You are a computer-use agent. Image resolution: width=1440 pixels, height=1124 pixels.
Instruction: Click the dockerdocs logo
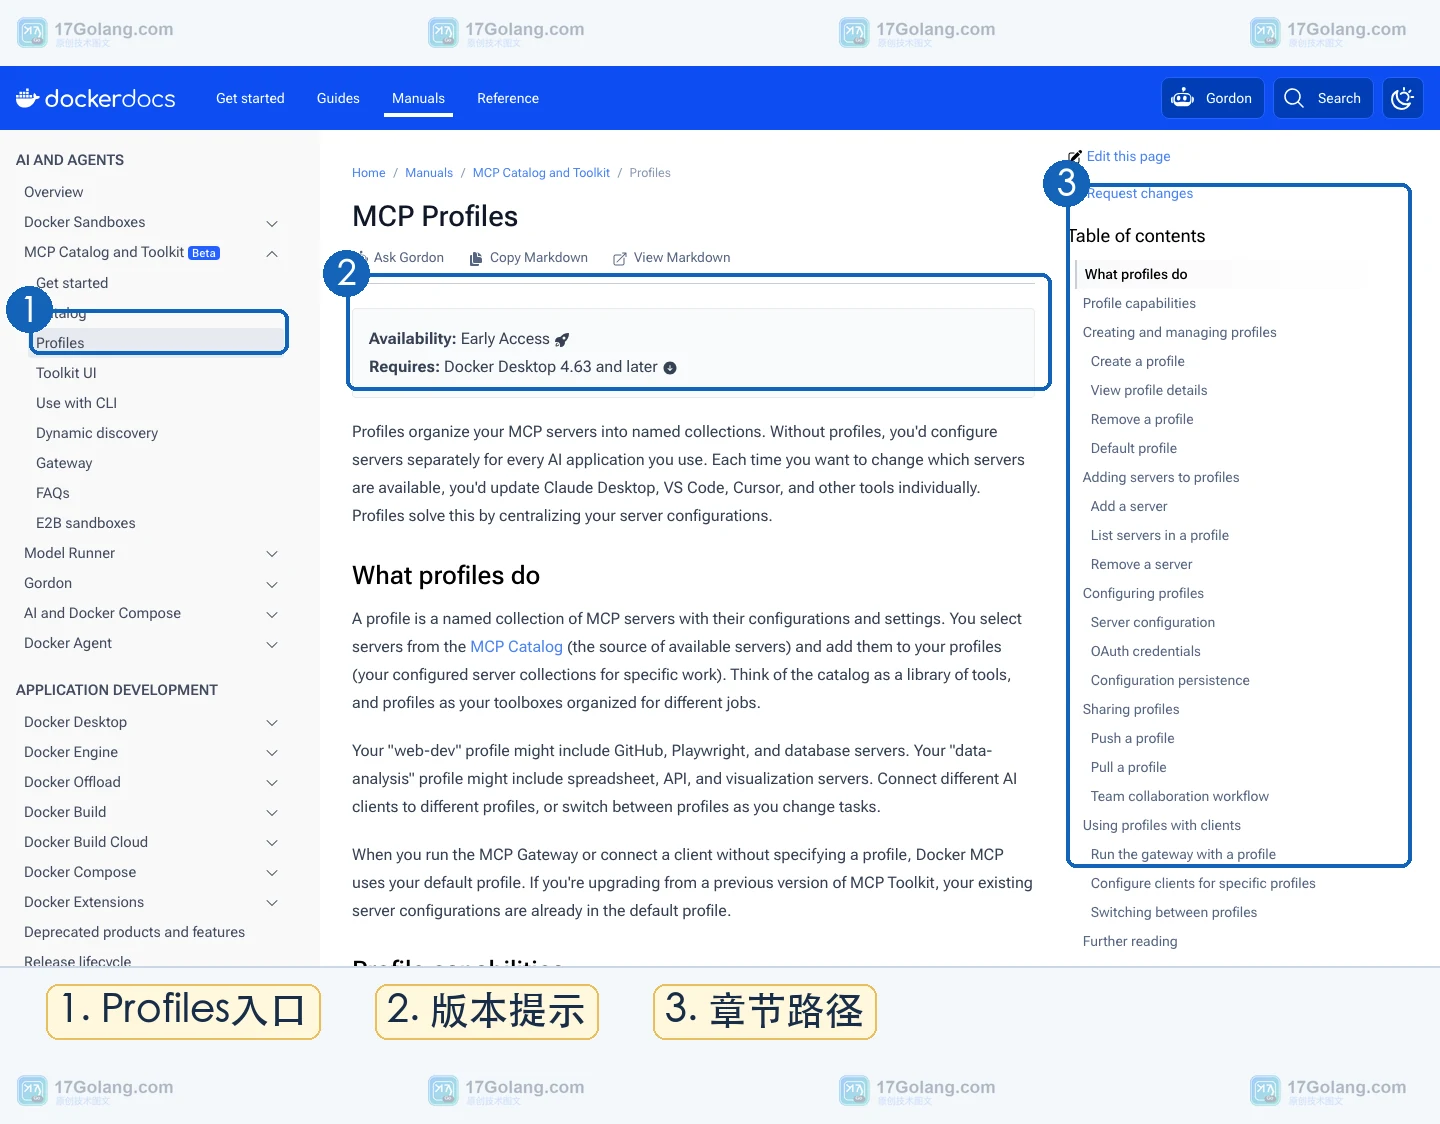96,98
